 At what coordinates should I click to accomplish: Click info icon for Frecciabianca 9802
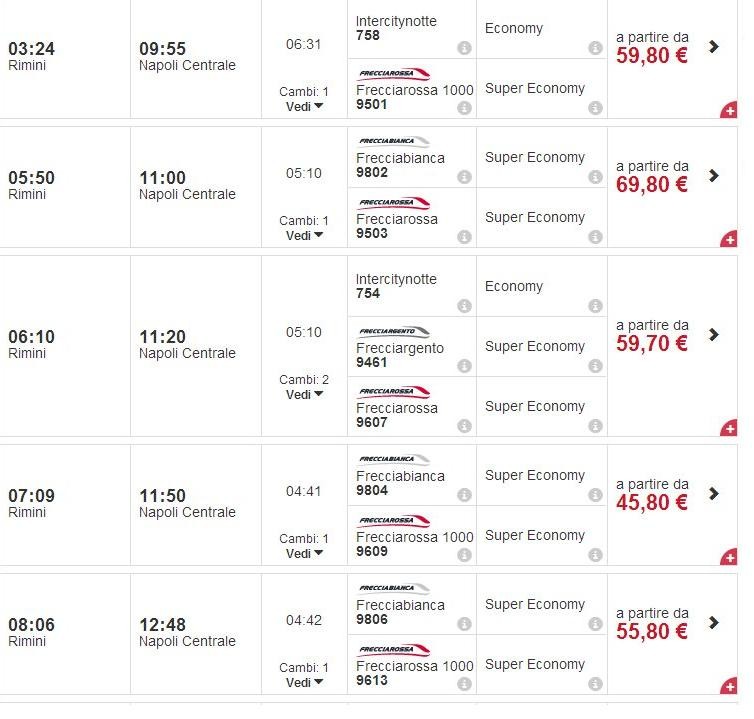464,177
